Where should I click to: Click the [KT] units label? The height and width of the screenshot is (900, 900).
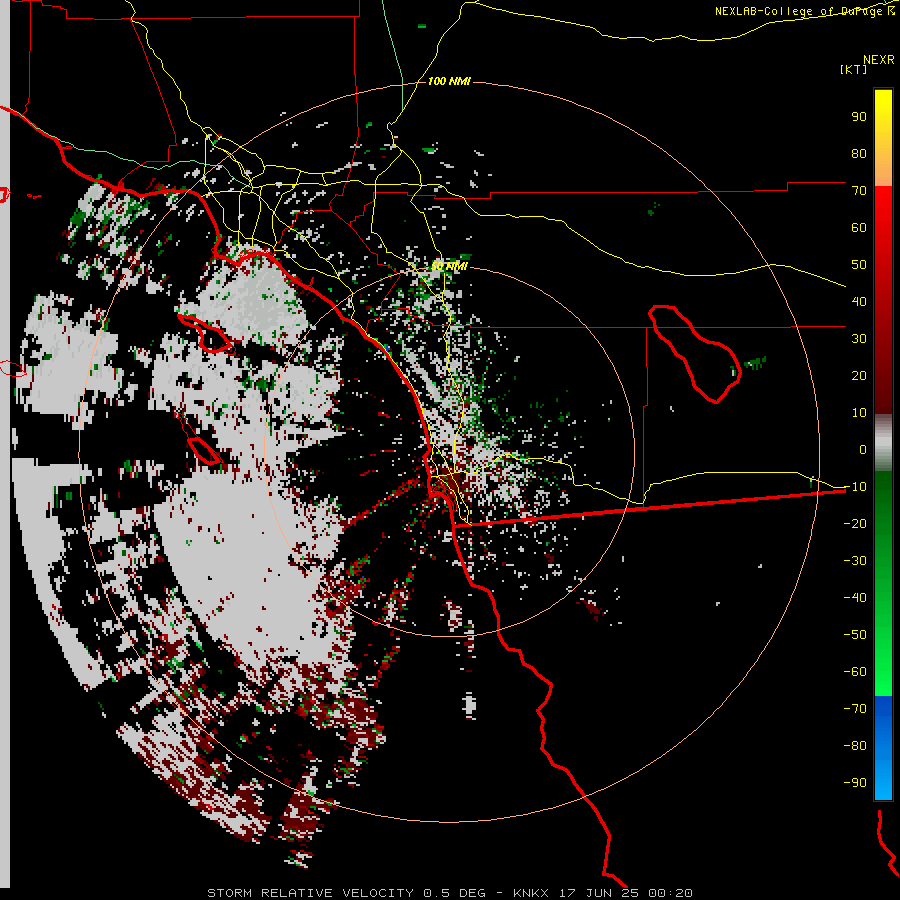[x=854, y=69]
